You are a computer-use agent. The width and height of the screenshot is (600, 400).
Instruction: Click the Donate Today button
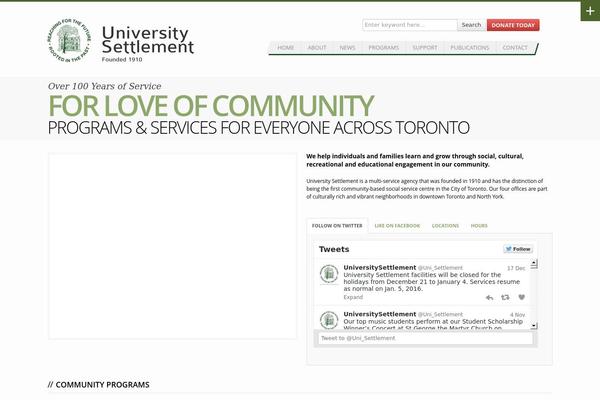tap(513, 25)
